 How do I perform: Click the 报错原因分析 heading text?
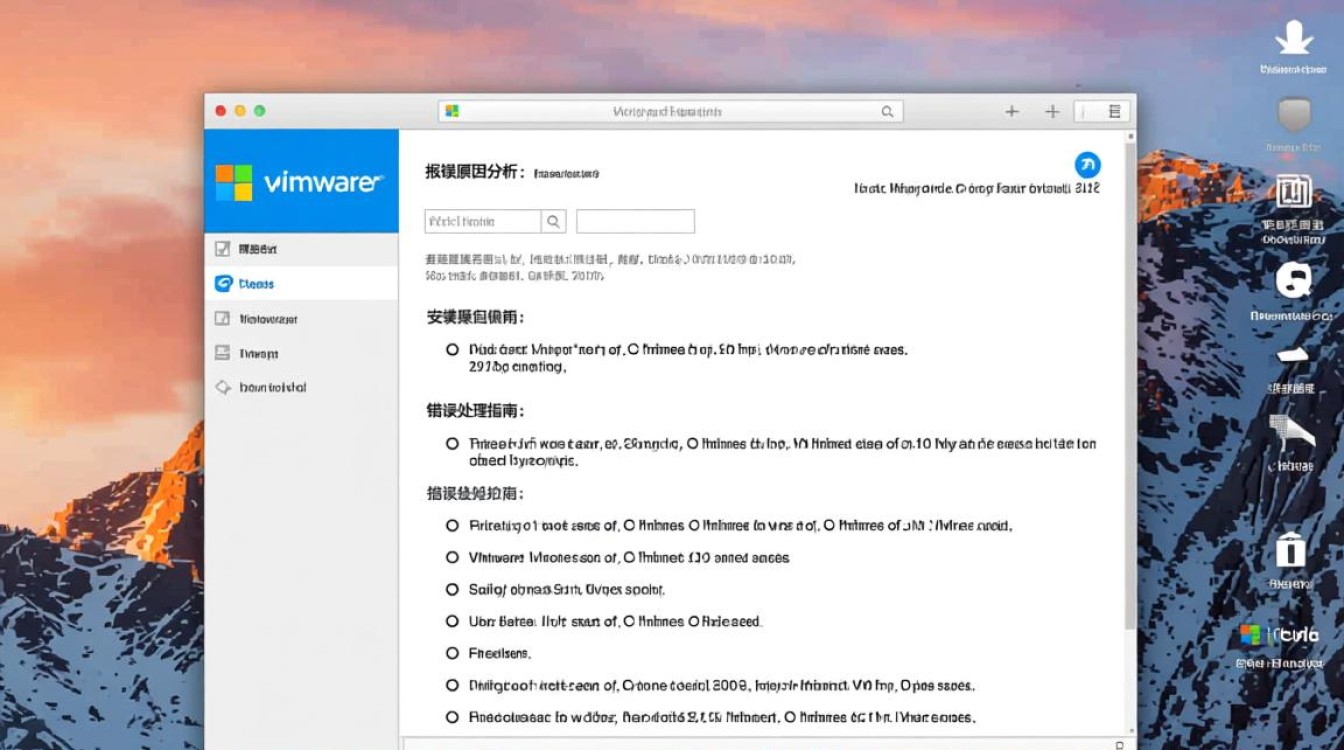475,172
